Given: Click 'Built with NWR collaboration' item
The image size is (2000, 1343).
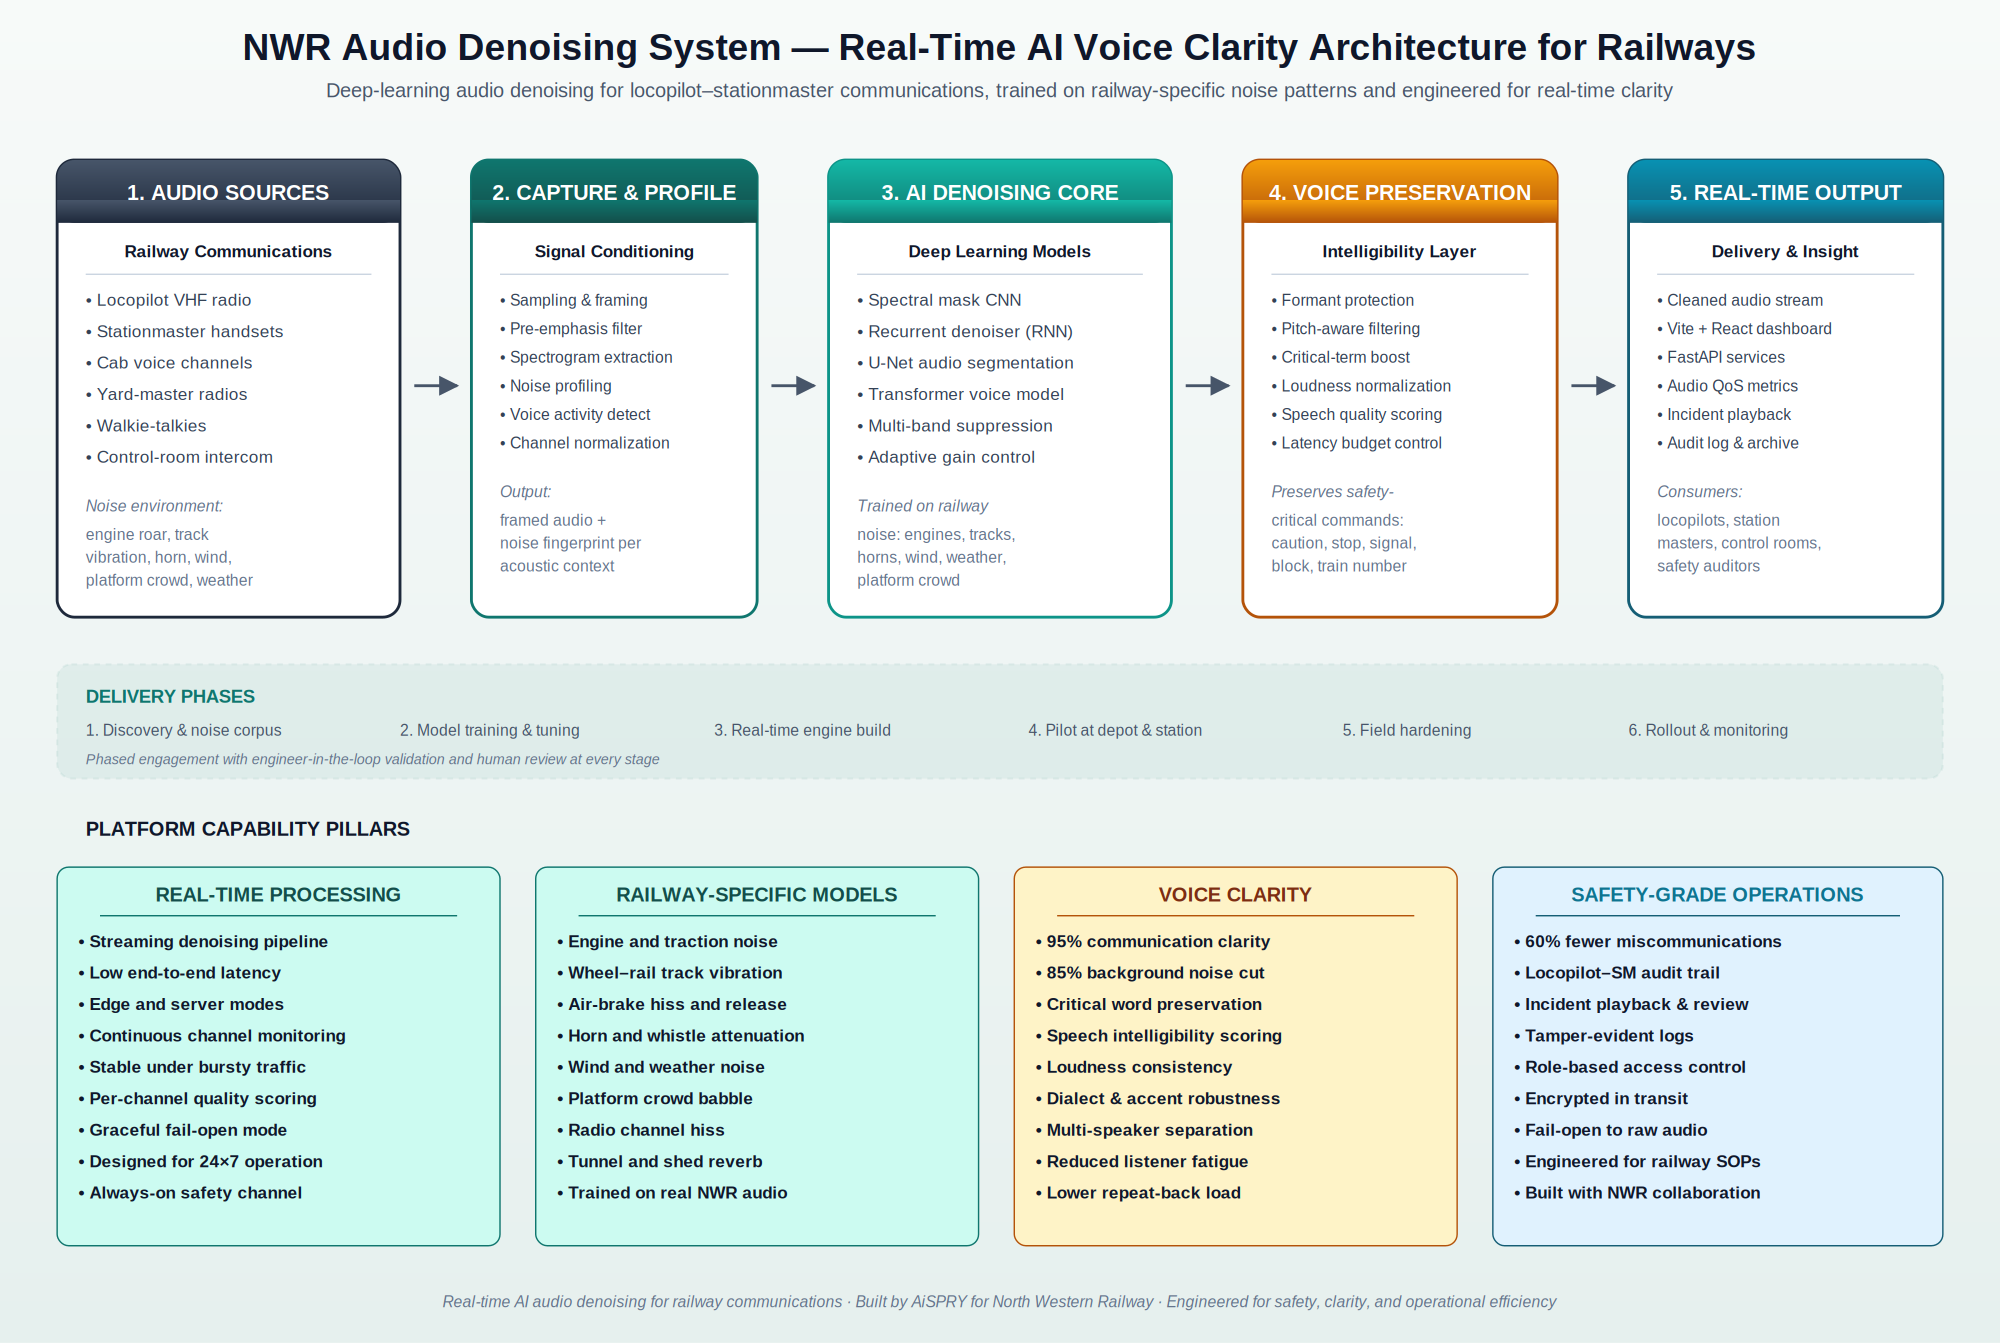Looking at the screenshot, I should click(x=1637, y=1193).
